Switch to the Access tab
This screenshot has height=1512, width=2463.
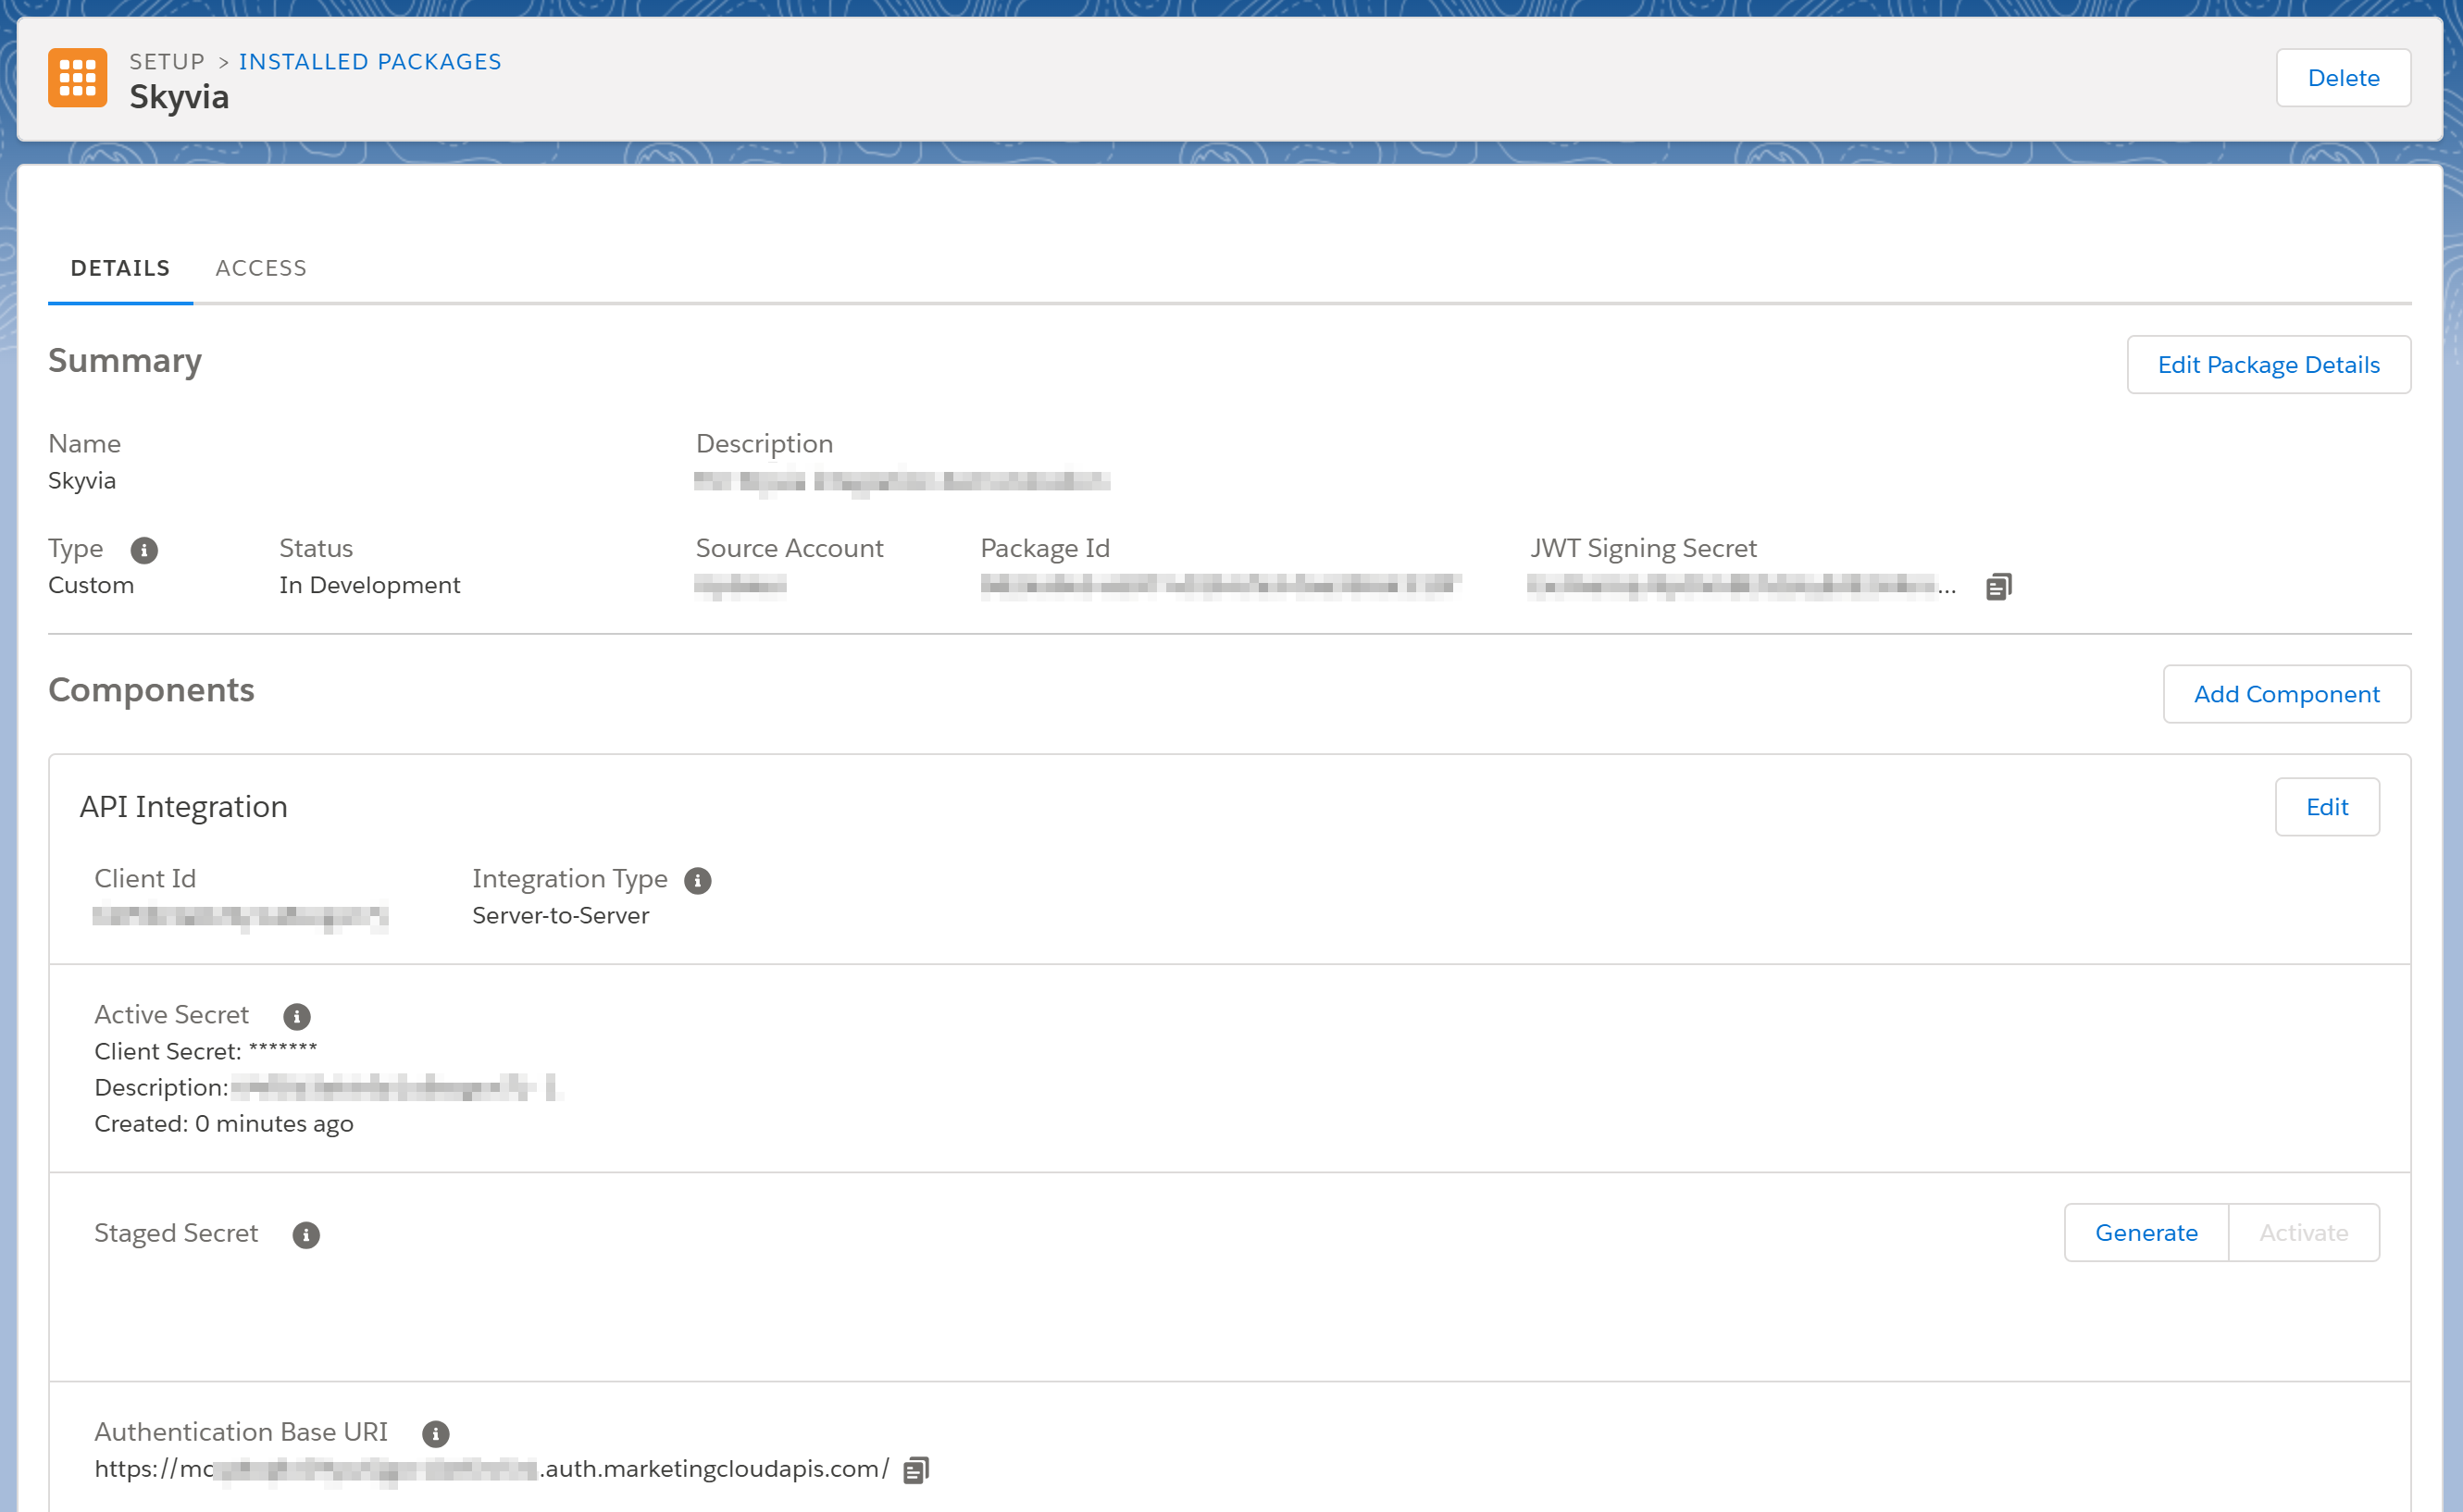coord(261,268)
